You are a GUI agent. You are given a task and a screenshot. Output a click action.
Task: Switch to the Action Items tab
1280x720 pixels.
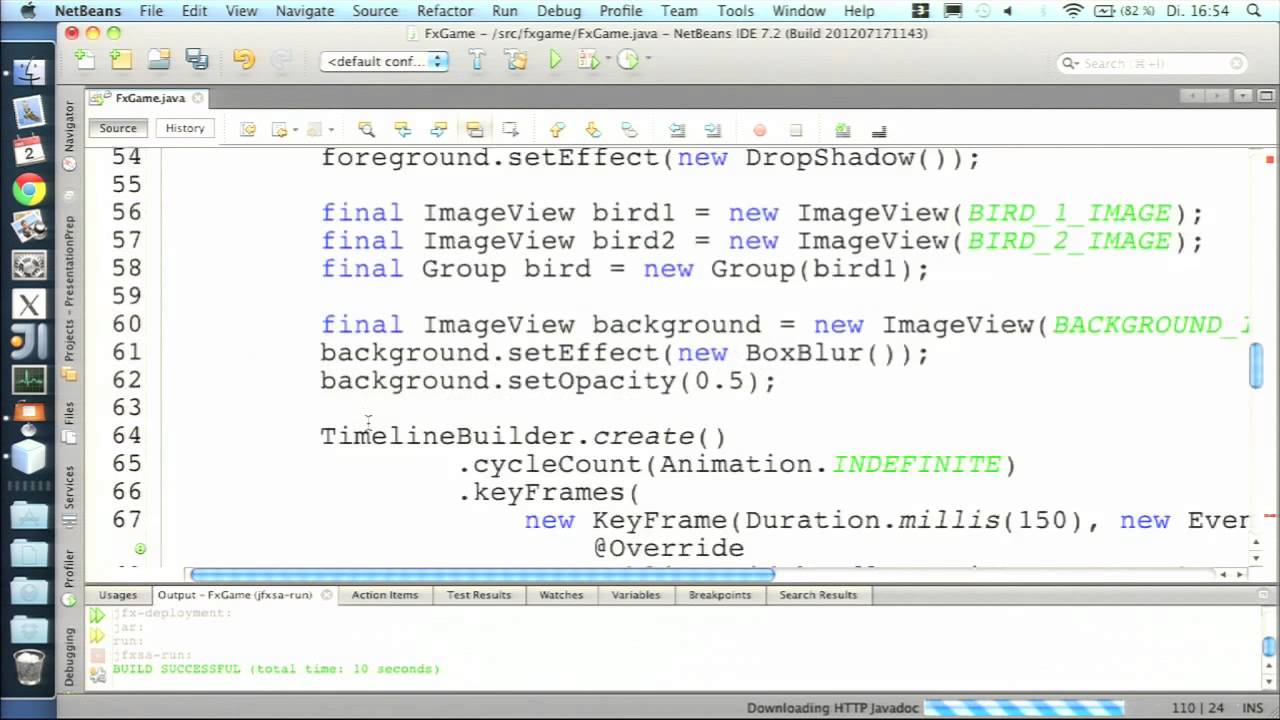[x=384, y=595]
